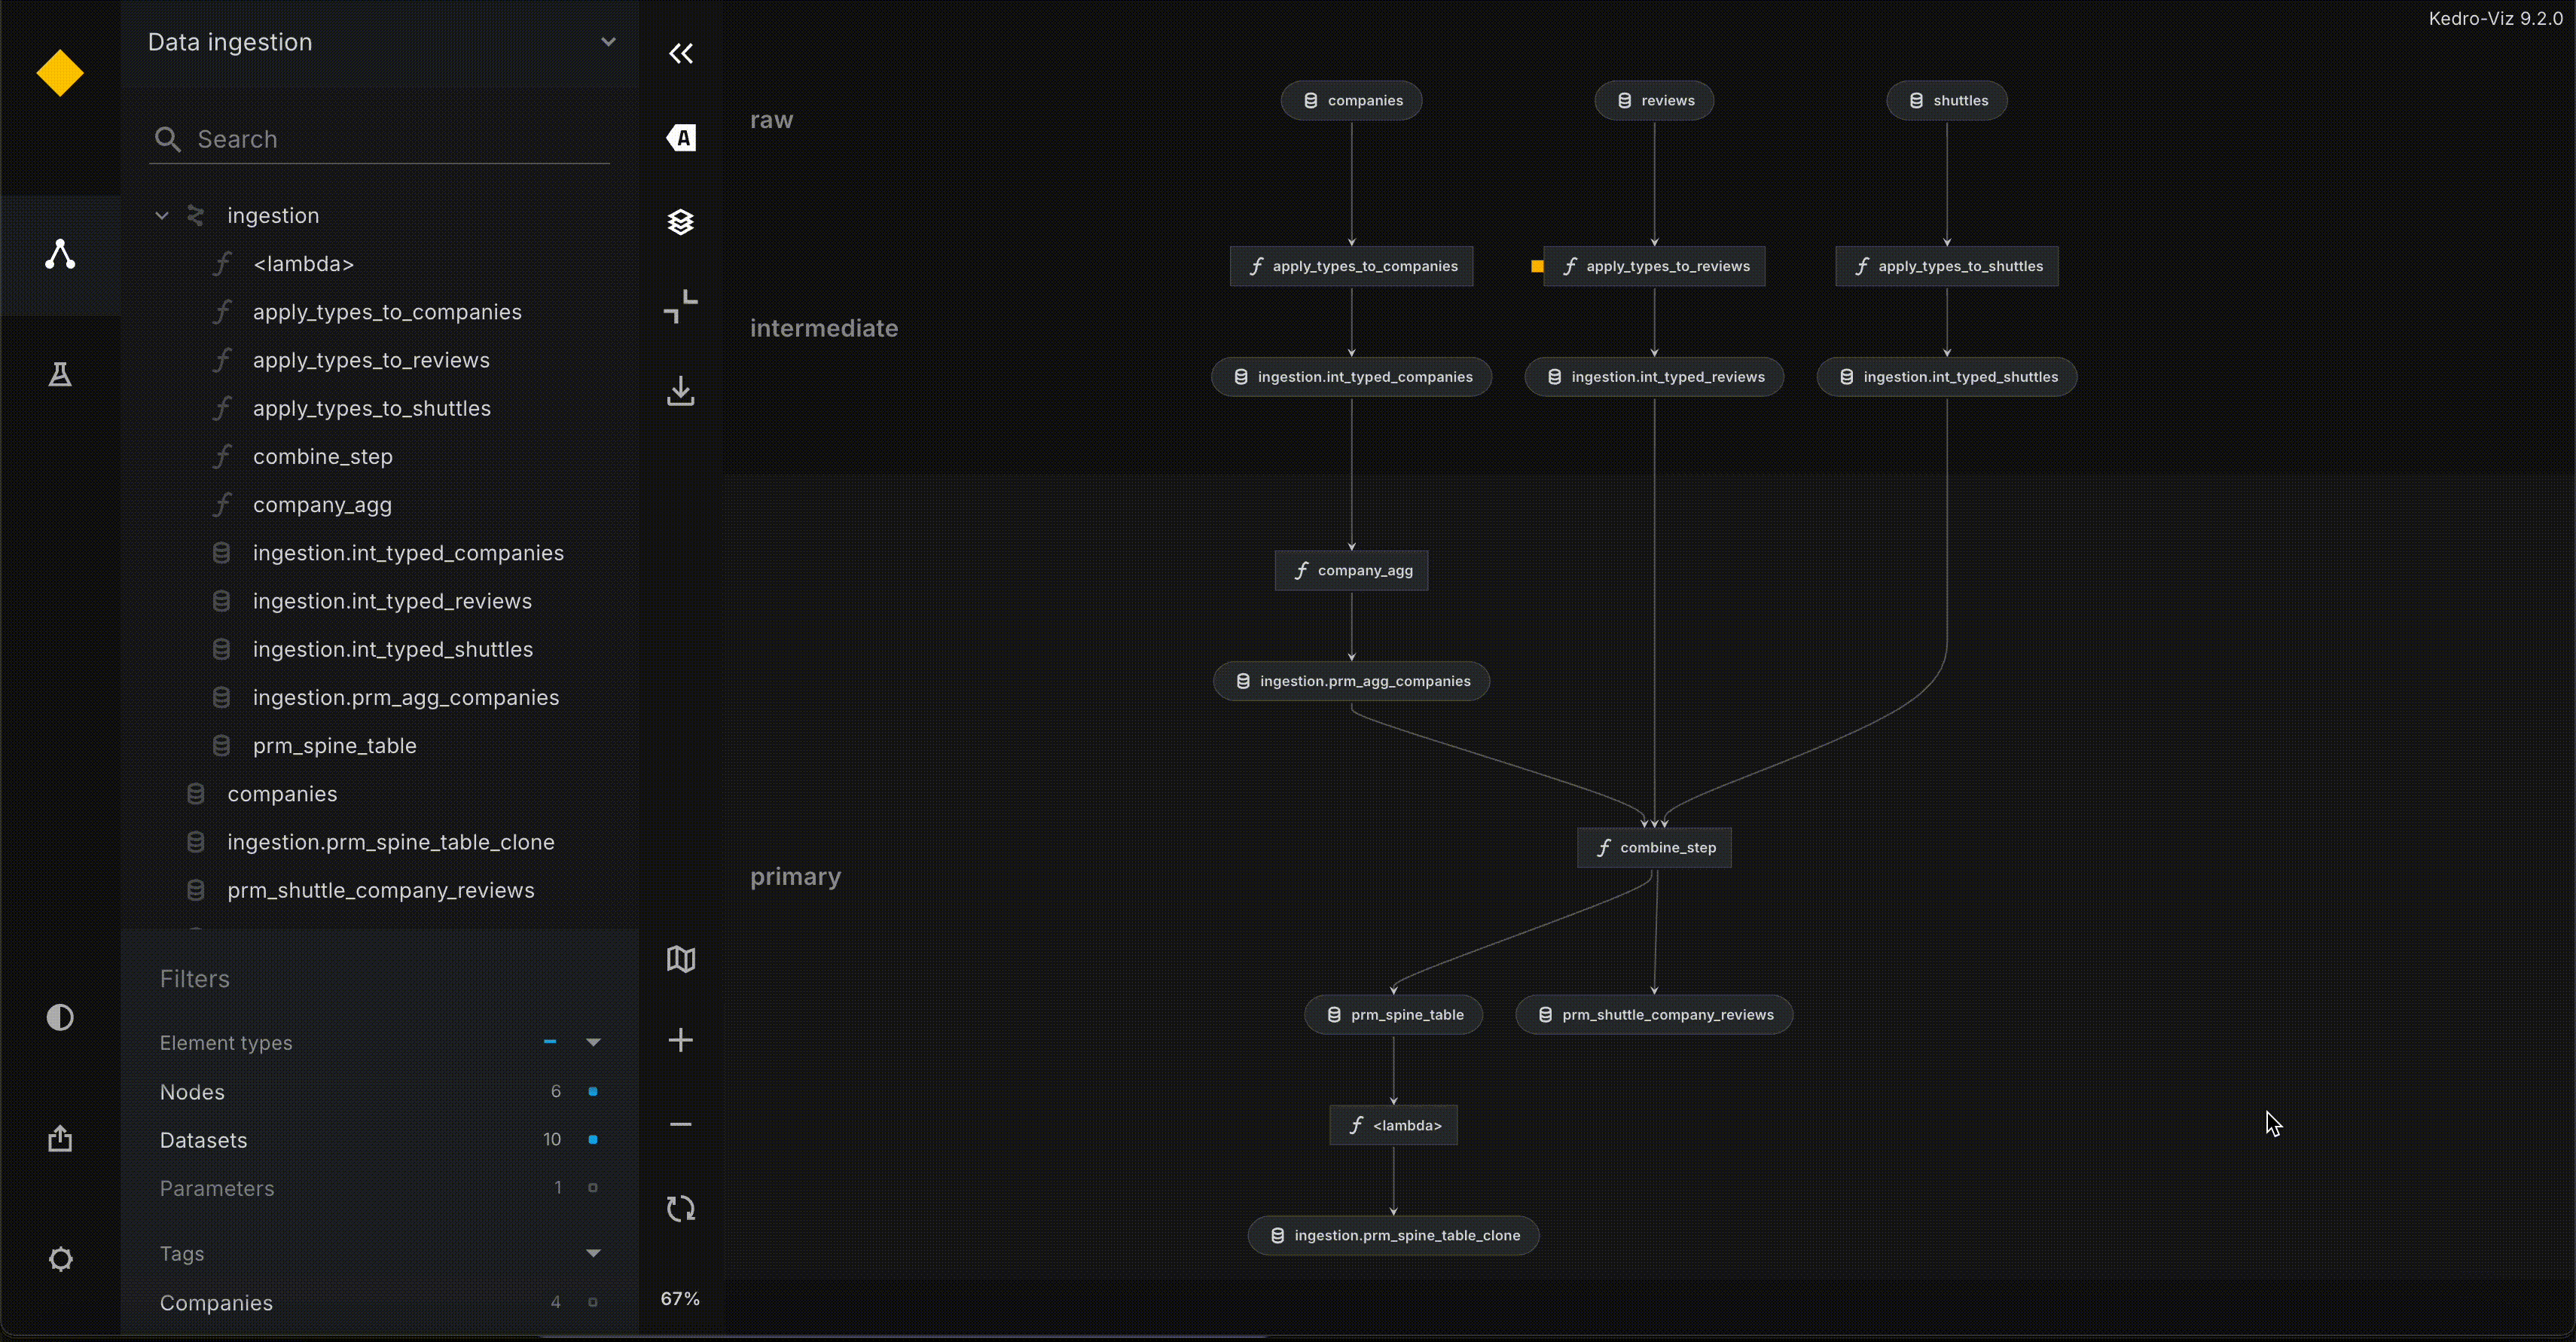Toggle the Nodes filter indicator

tap(593, 1091)
